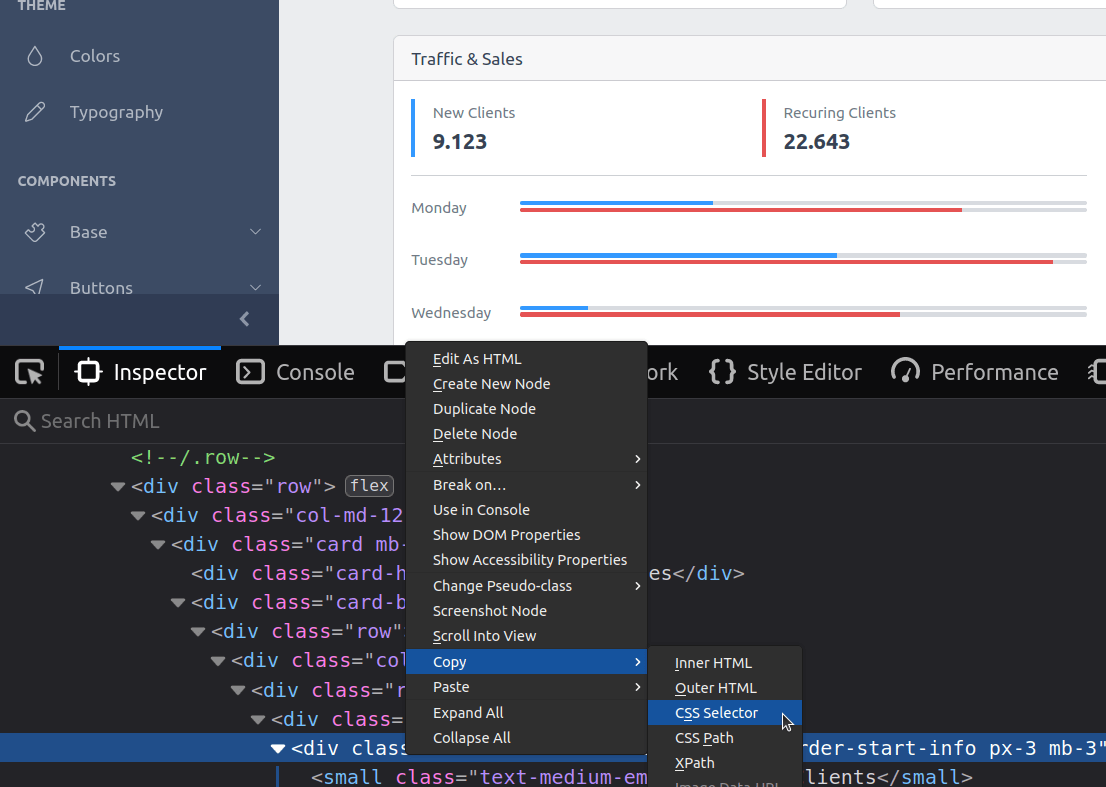Viewport: 1106px width, 787px height.
Task: Open the Style Editor braces icon
Action: (x=722, y=371)
